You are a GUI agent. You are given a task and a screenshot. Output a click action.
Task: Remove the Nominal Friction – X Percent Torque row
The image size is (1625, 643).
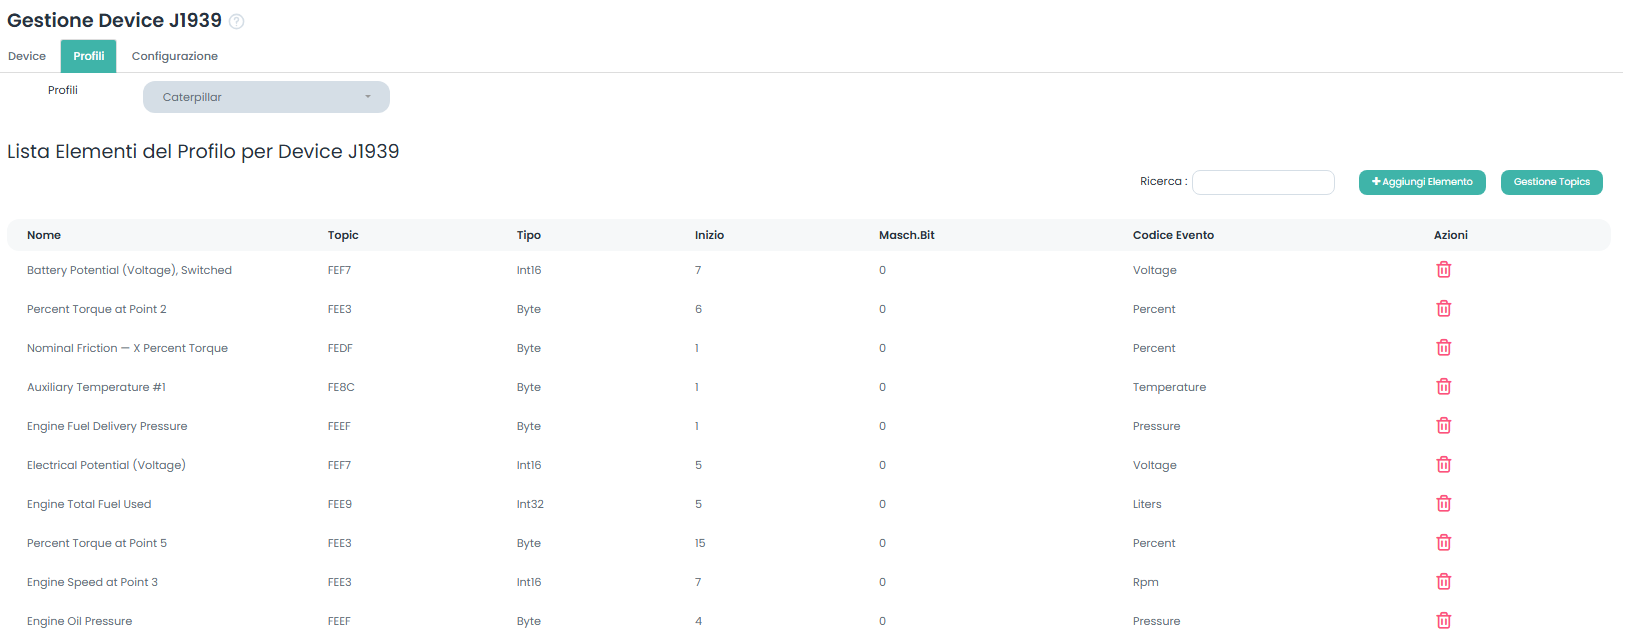tap(1443, 348)
